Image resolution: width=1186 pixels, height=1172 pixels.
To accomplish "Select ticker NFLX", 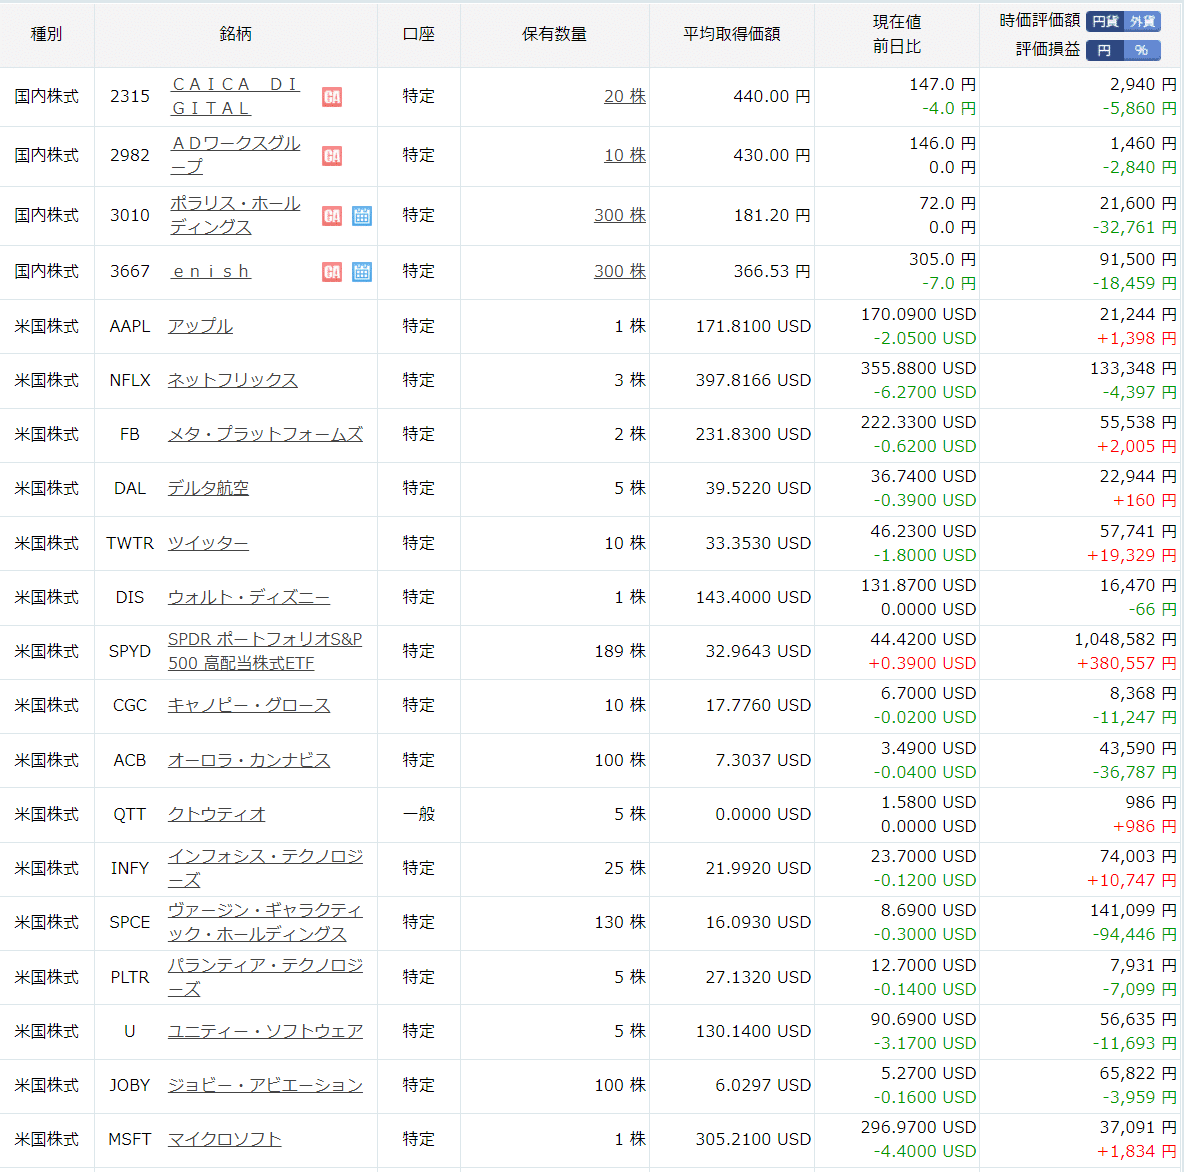I will 129,380.
